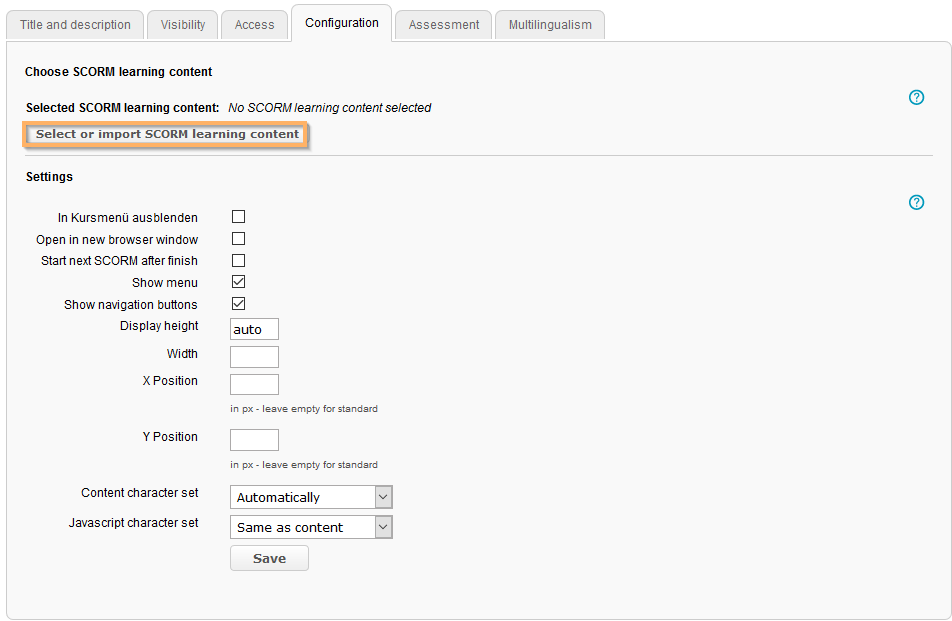Click the X Position input field
Viewport: 952px width, 621px height.
click(x=254, y=384)
